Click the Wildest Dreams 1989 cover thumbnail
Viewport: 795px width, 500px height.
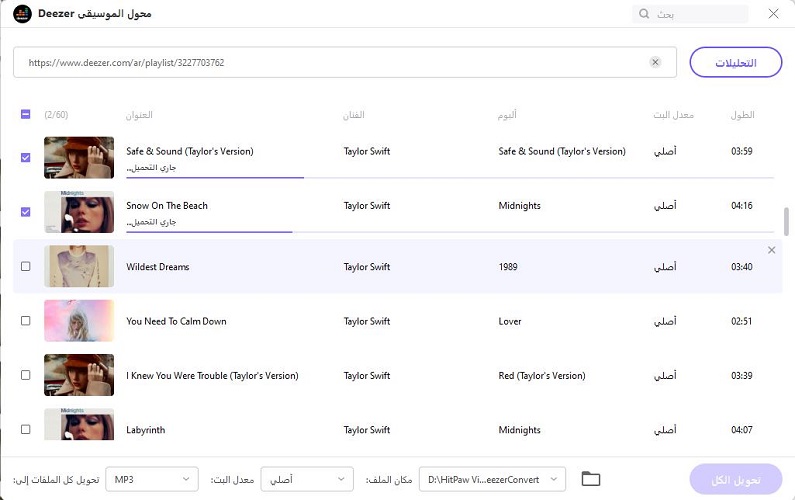coord(79,266)
